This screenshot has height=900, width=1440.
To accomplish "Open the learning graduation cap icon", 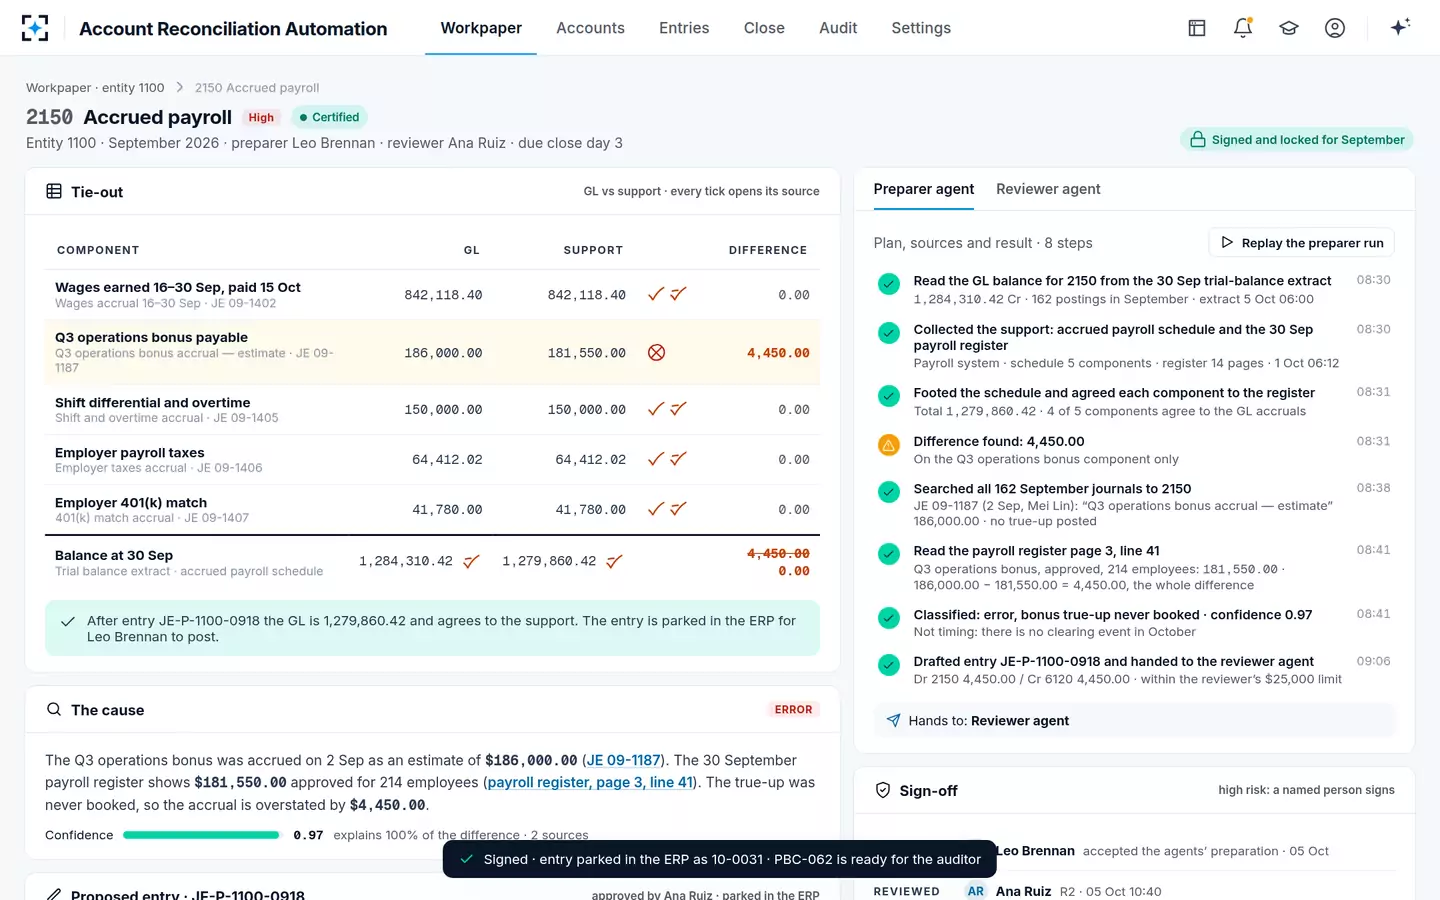I will click(x=1289, y=28).
